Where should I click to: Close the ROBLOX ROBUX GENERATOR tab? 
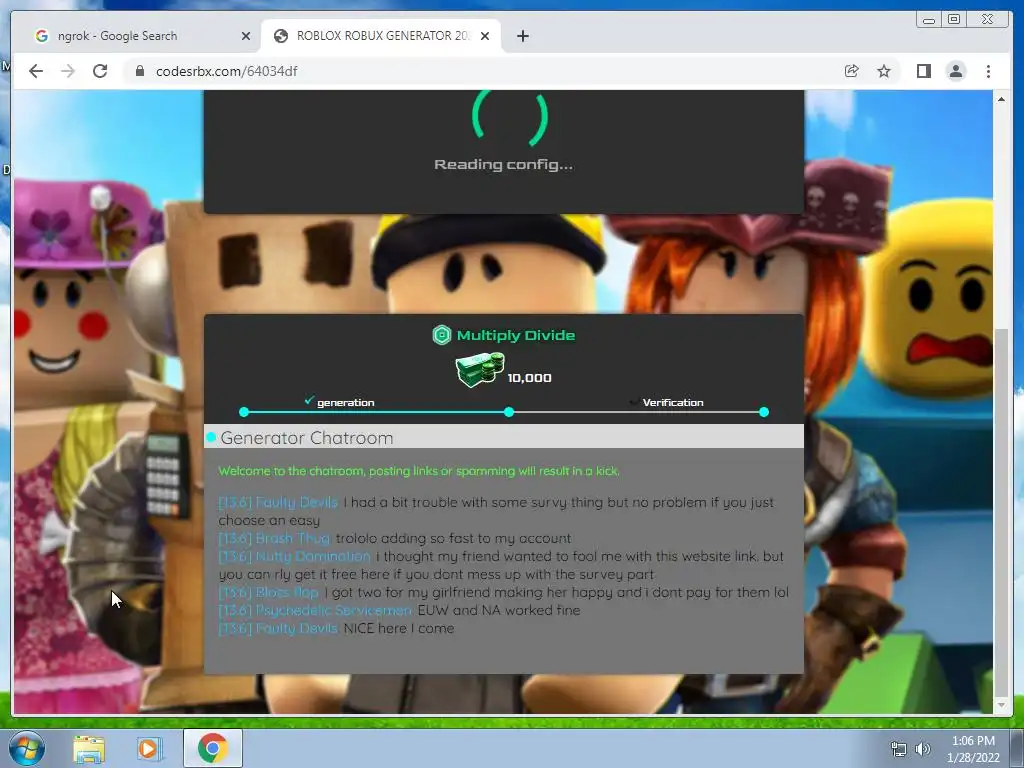pyautogui.click(x=485, y=36)
